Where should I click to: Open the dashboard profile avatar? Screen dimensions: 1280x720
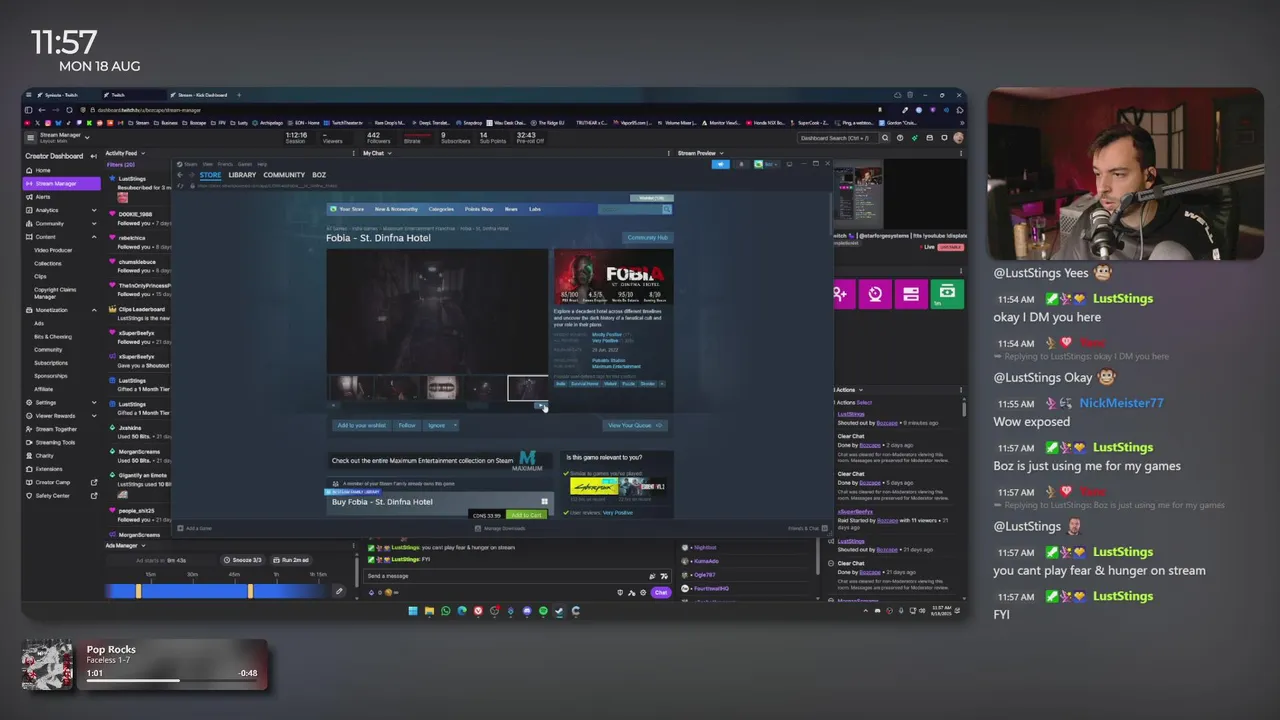pos(959,138)
